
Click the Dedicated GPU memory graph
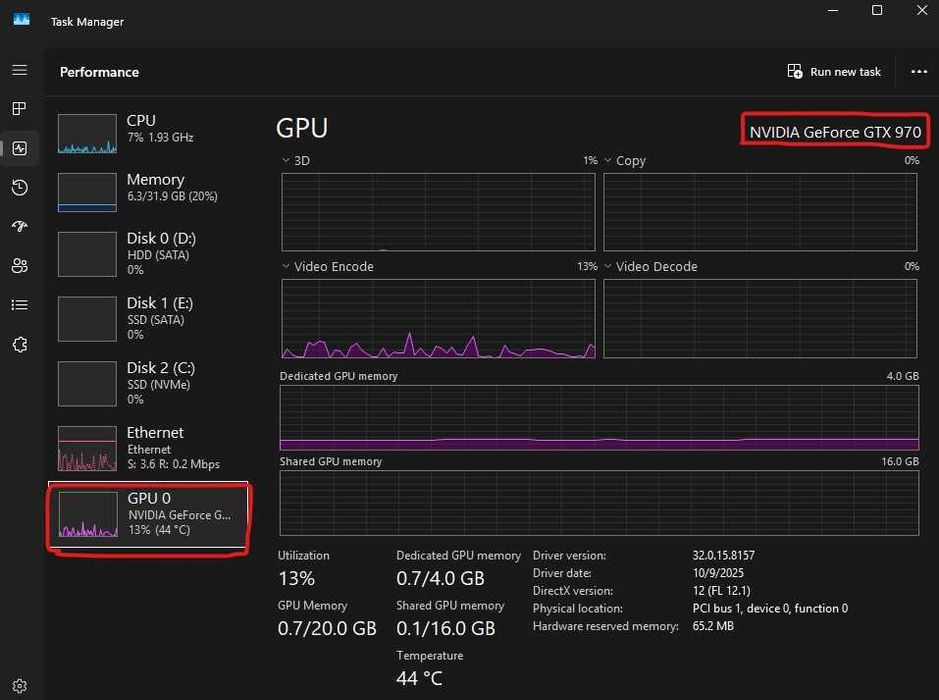[599, 417]
